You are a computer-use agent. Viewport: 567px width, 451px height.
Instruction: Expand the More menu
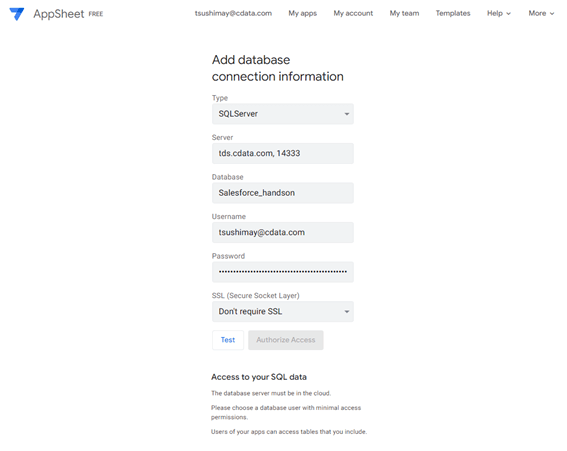click(x=541, y=13)
